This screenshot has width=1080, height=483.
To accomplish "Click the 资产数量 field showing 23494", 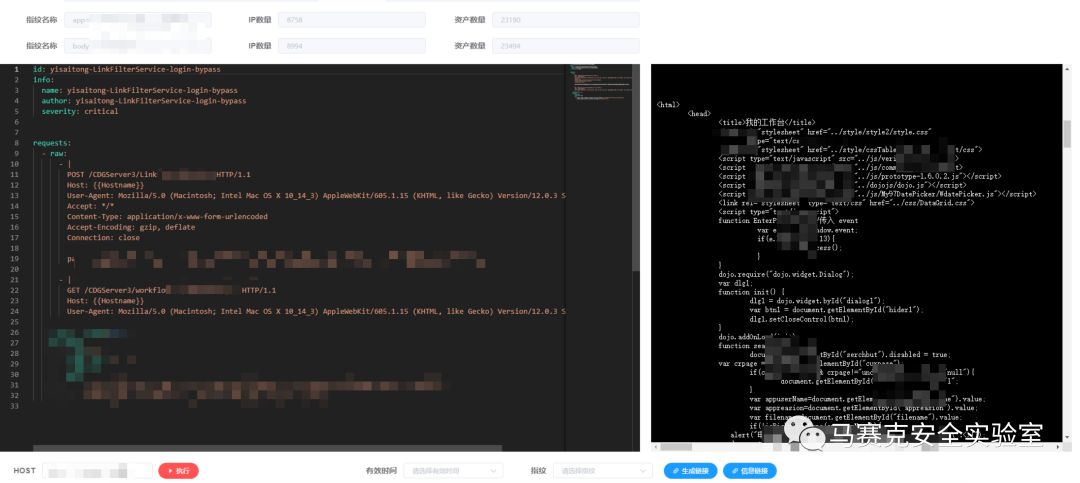I will 565,45.
